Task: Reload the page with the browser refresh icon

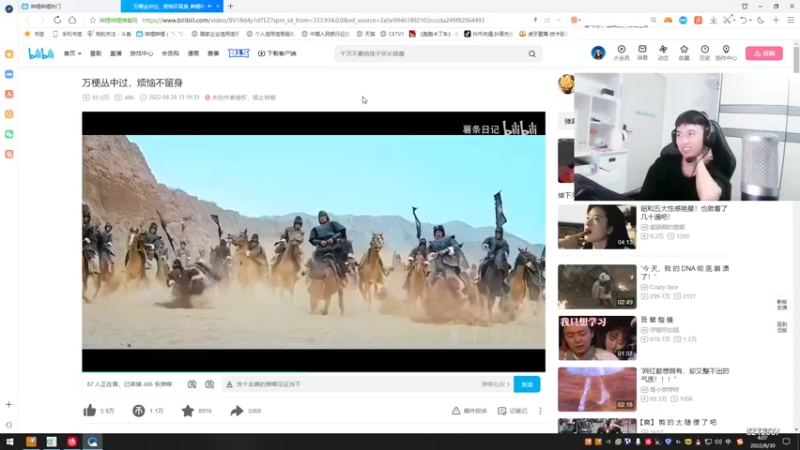Action: pos(57,20)
